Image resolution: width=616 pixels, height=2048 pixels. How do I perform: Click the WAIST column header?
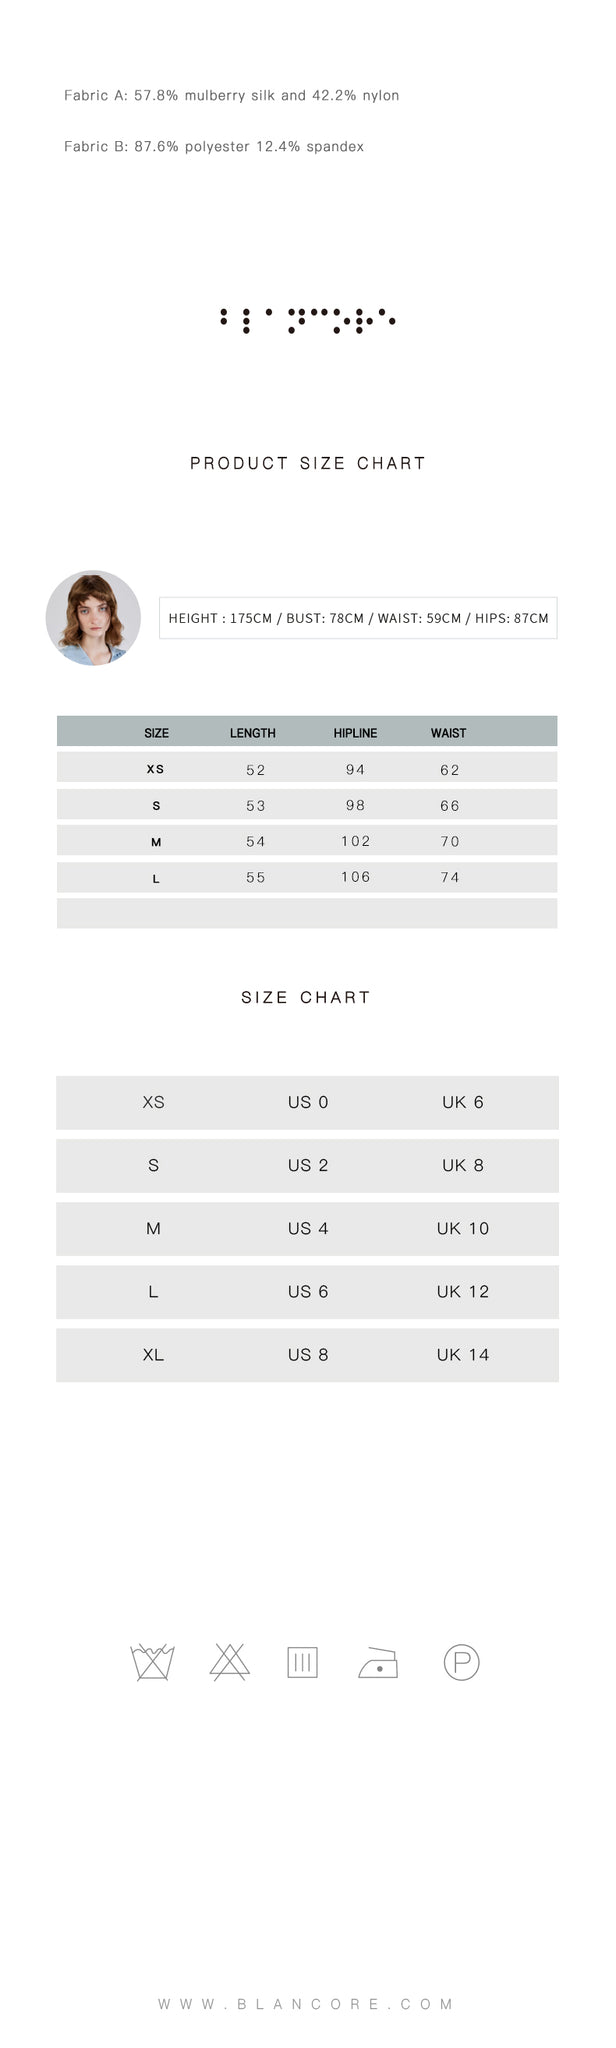pyautogui.click(x=449, y=733)
